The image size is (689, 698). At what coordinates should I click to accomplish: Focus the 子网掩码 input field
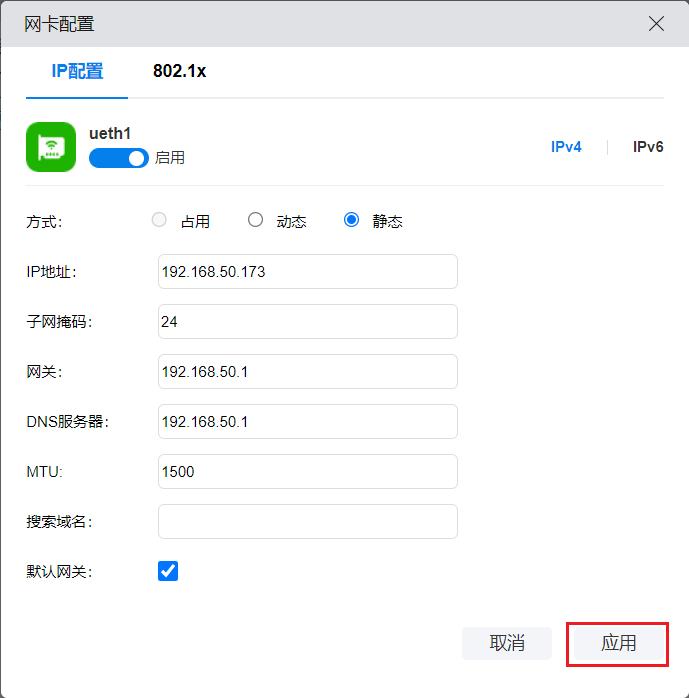pyautogui.click(x=307, y=322)
